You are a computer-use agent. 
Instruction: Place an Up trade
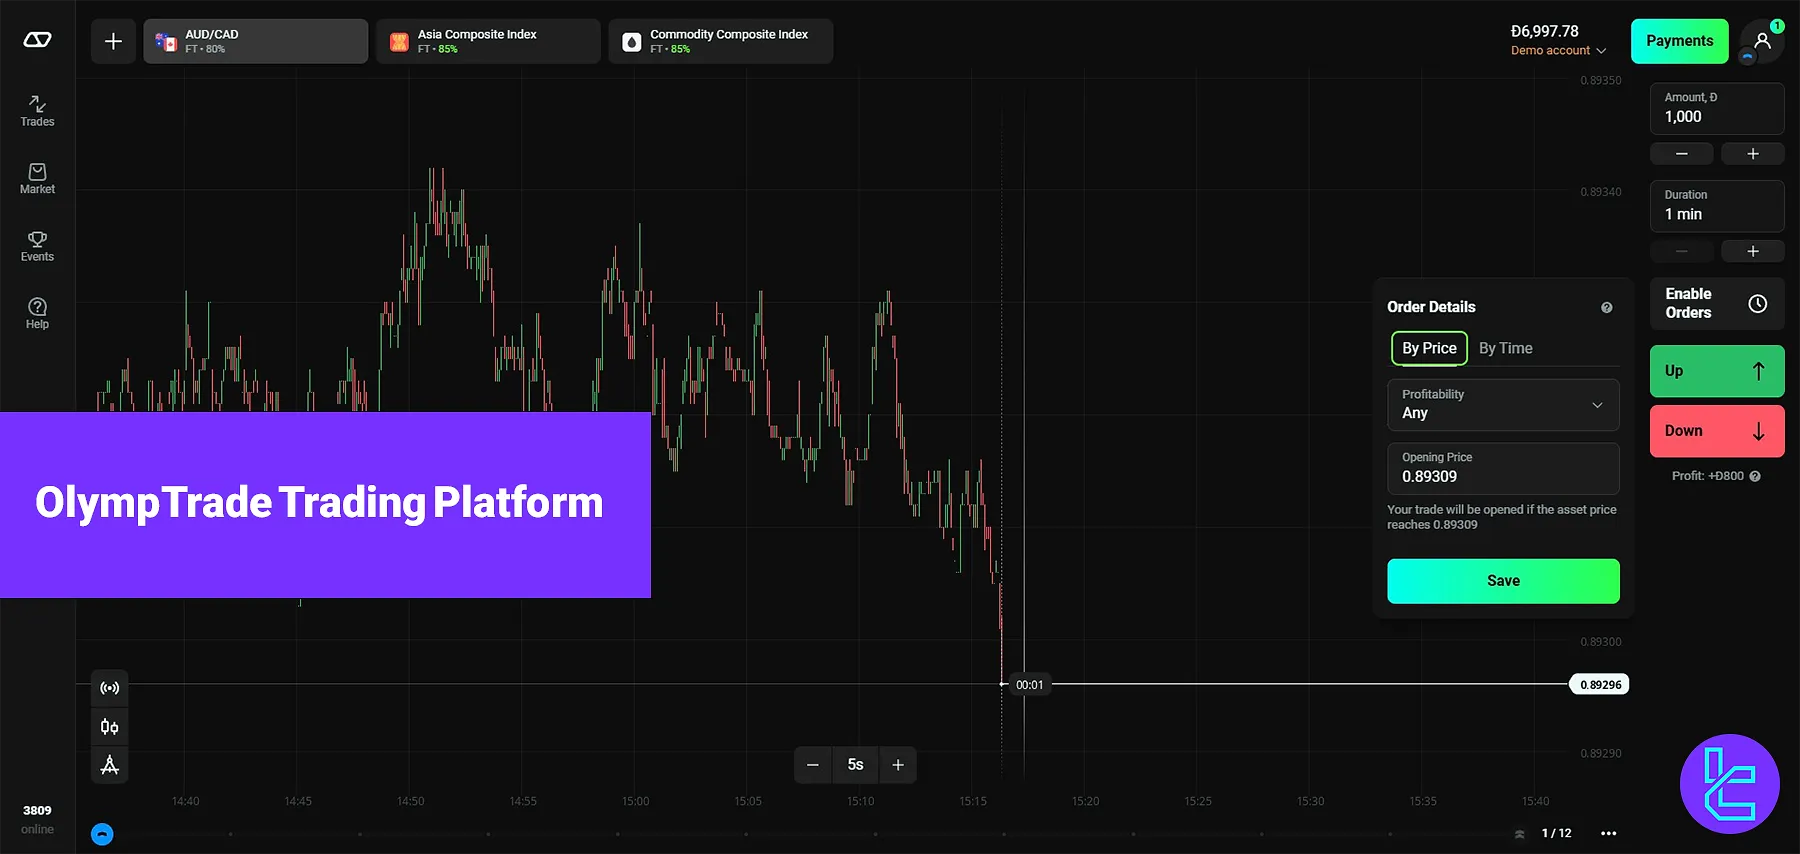pos(1717,371)
